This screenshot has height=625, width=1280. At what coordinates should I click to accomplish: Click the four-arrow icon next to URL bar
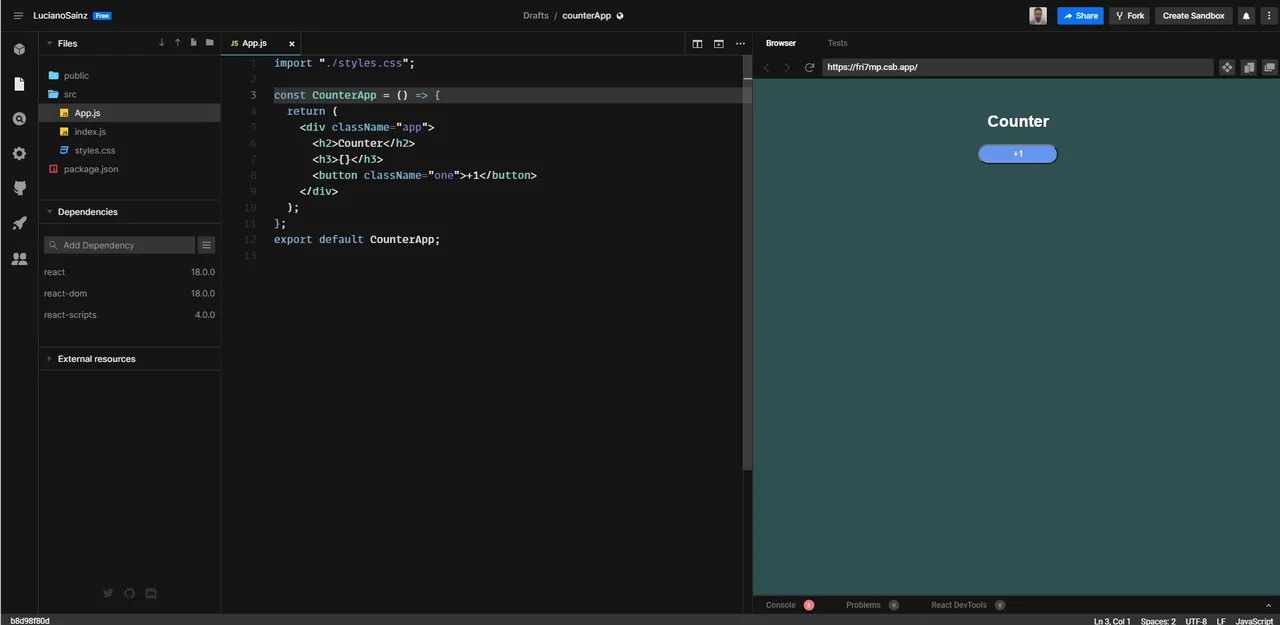(x=1227, y=67)
